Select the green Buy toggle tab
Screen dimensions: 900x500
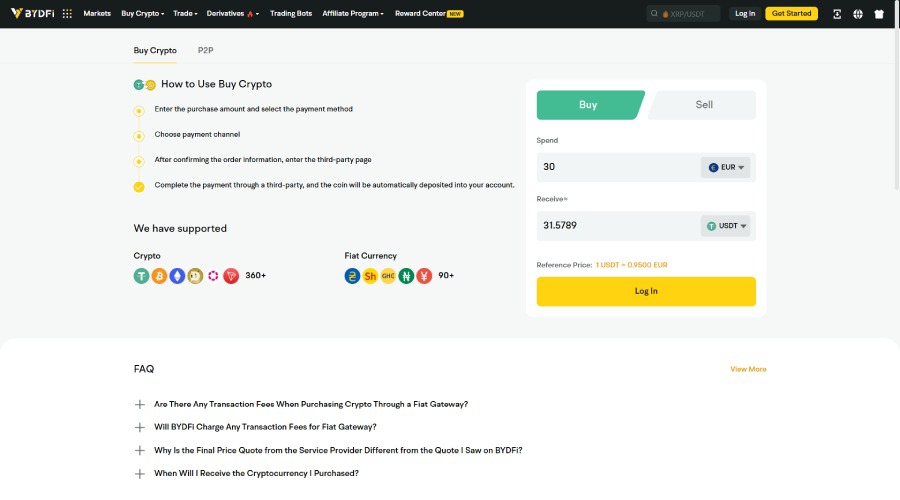tap(589, 105)
